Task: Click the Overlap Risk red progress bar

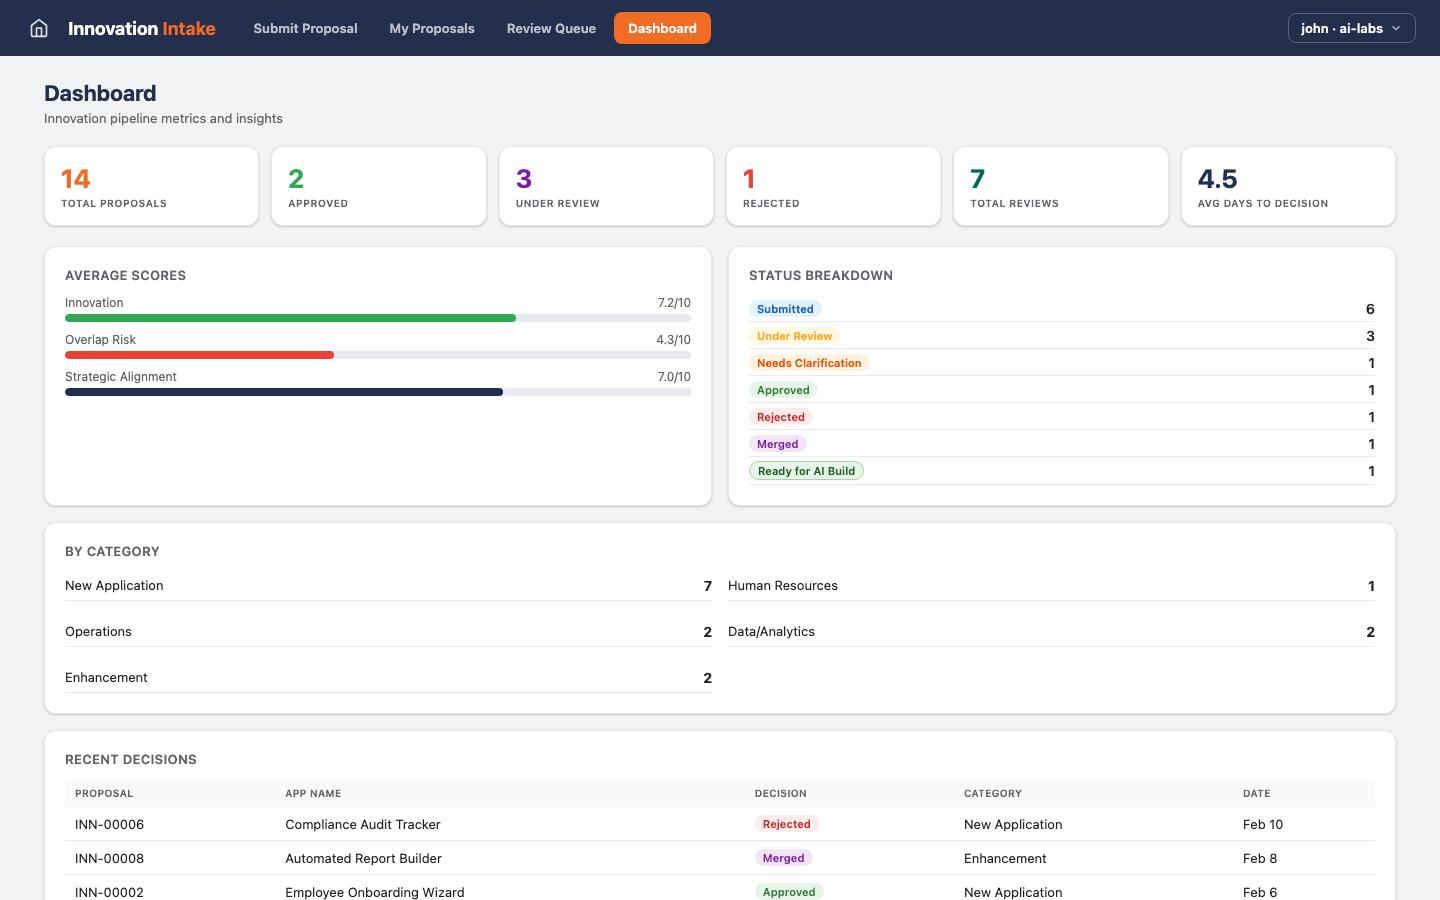Action: tap(199, 354)
